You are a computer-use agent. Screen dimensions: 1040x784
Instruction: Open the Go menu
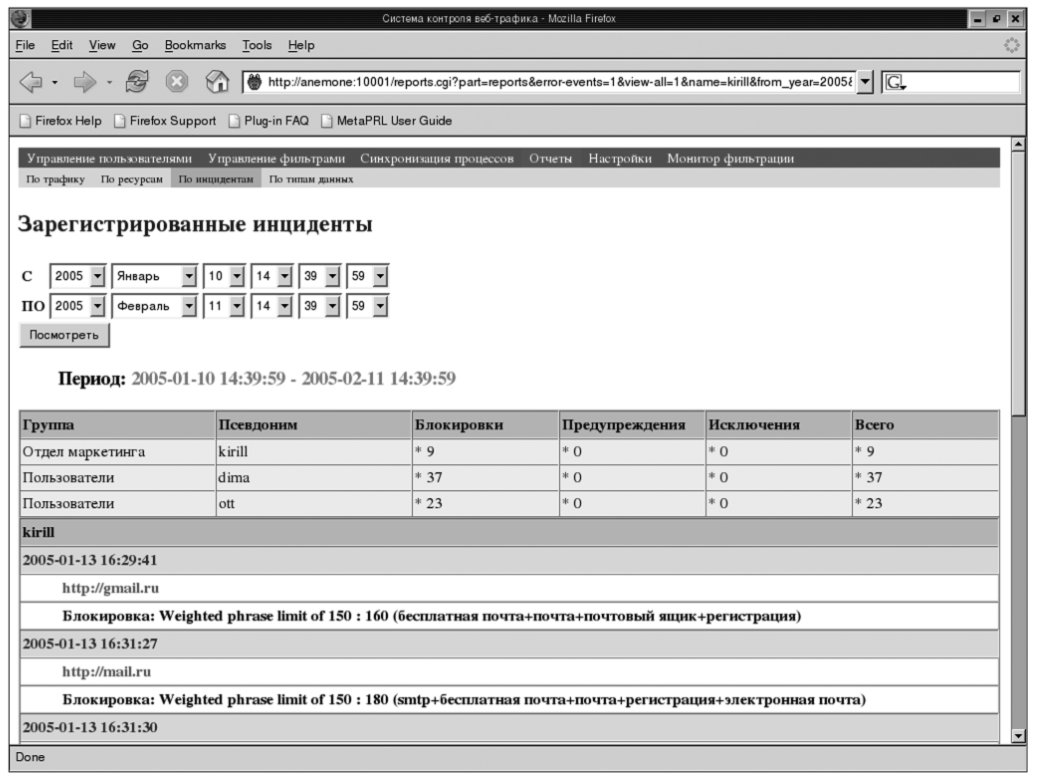[x=140, y=45]
